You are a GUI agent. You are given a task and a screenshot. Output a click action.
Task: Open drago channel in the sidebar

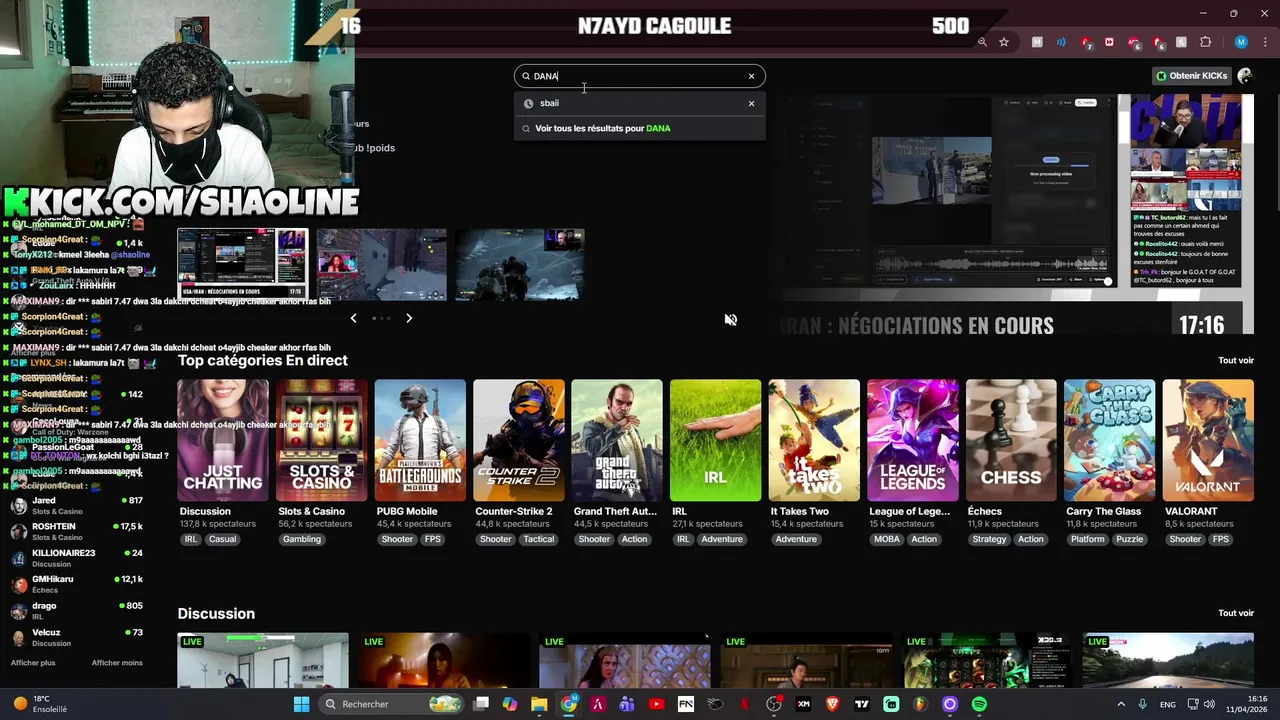78,611
